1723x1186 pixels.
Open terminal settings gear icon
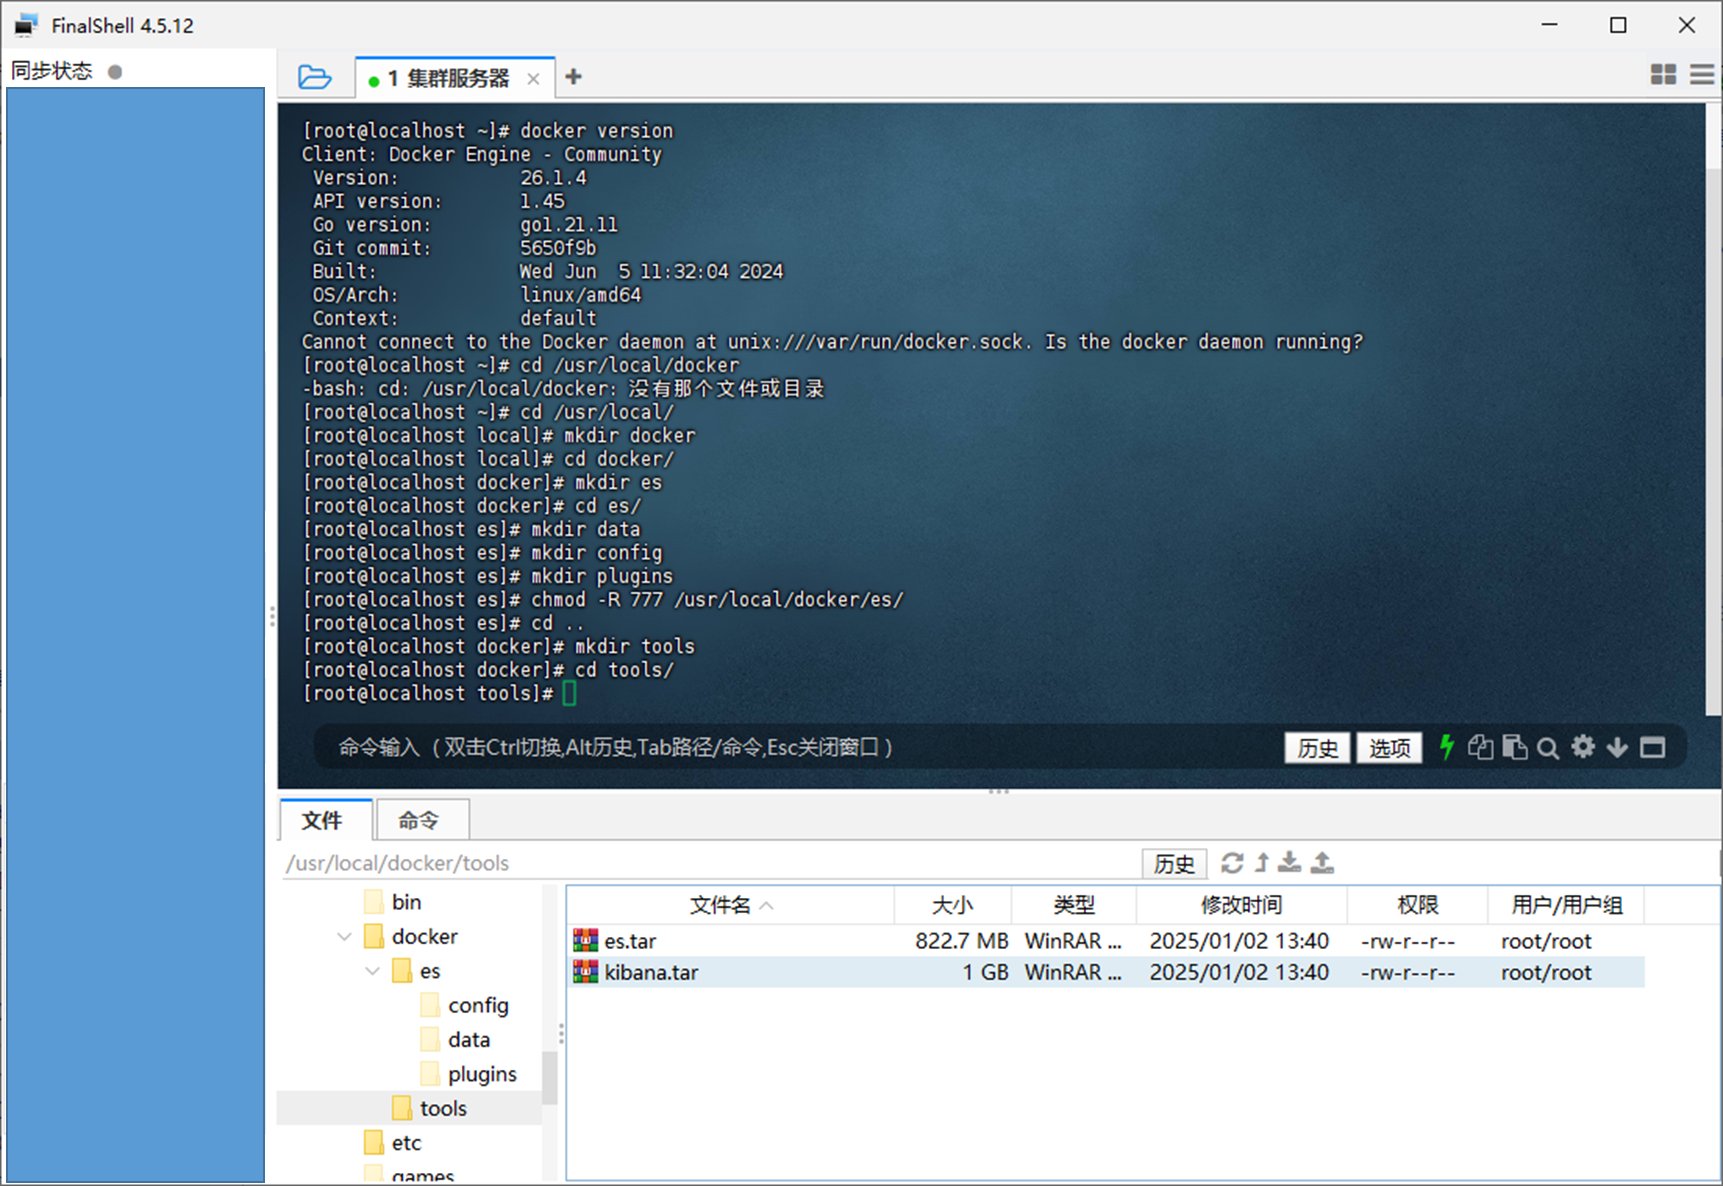[1583, 747]
